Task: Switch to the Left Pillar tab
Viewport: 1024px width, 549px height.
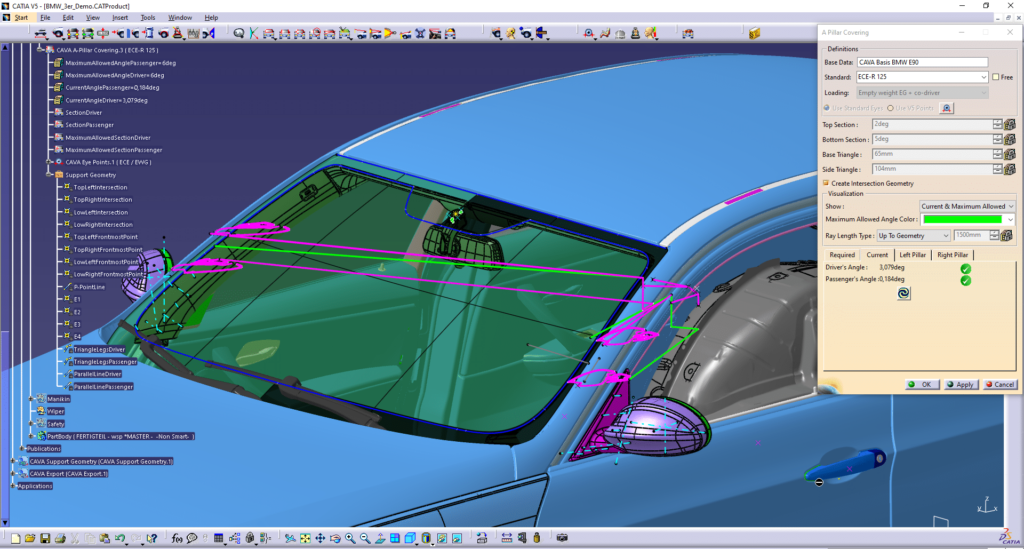Action: [912, 255]
